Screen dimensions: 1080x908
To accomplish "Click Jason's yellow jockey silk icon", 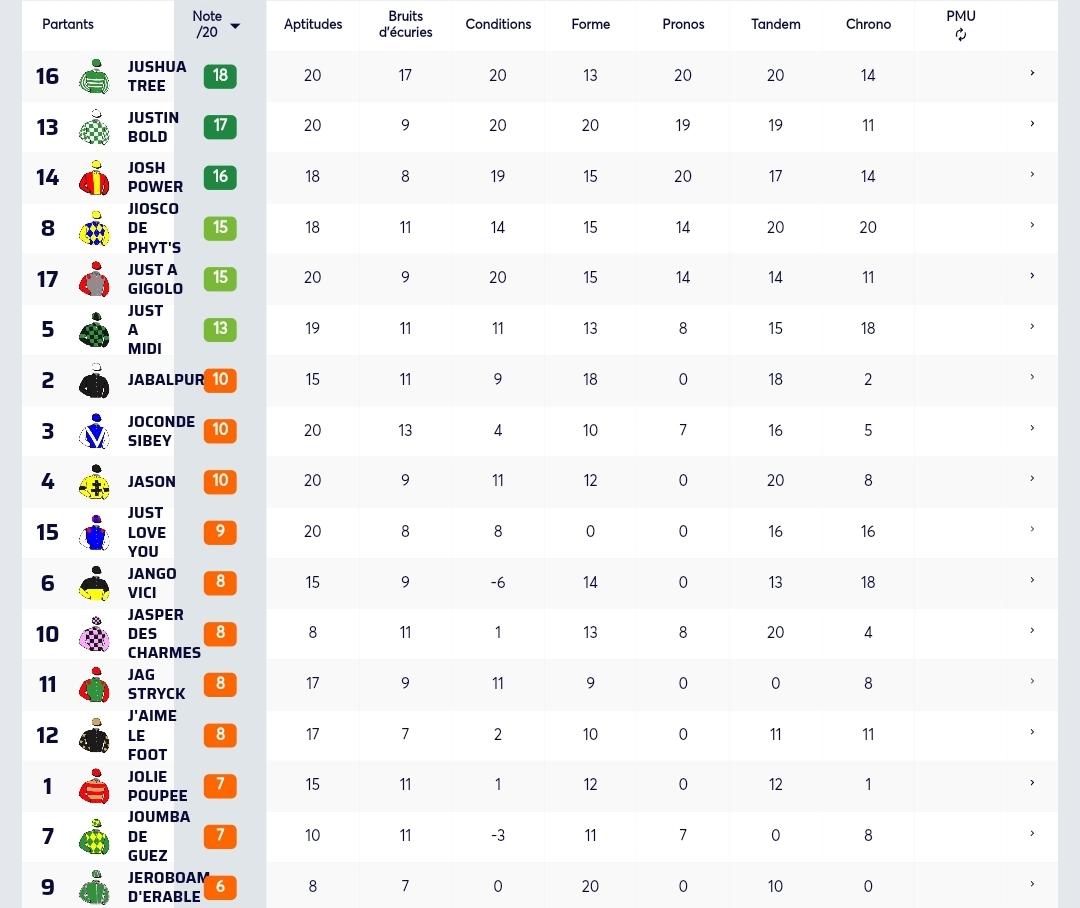I will tap(94, 482).
